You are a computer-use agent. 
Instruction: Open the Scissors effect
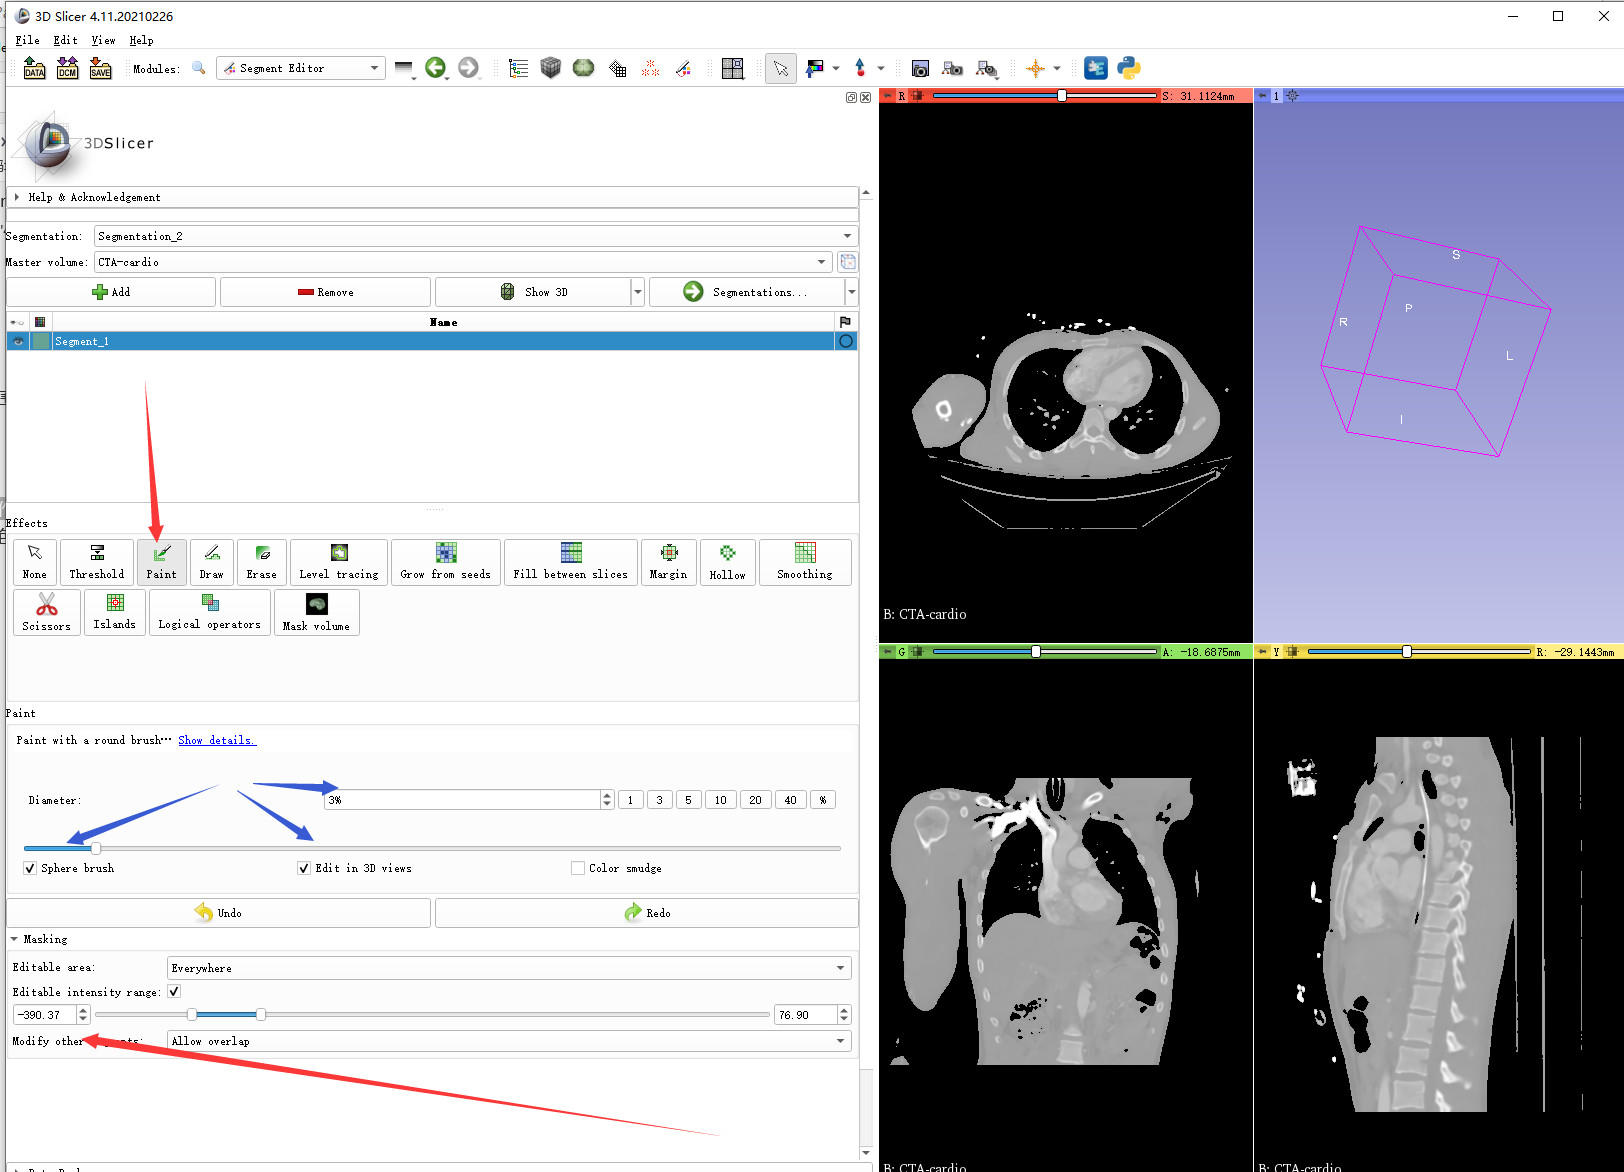(x=45, y=612)
